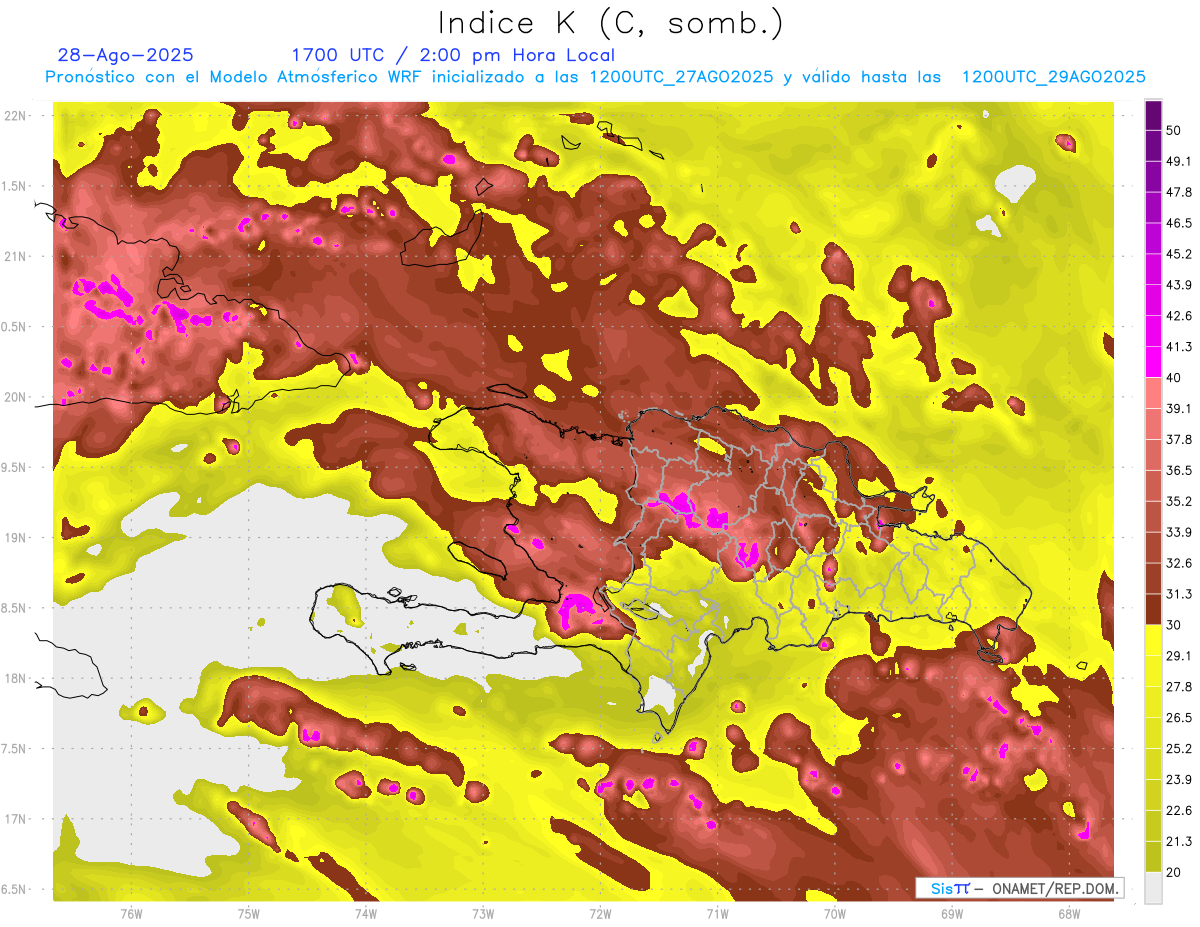This screenshot has height=927, width=1200.
Task: Click the '72W' longitude label
Action: [x=600, y=914]
